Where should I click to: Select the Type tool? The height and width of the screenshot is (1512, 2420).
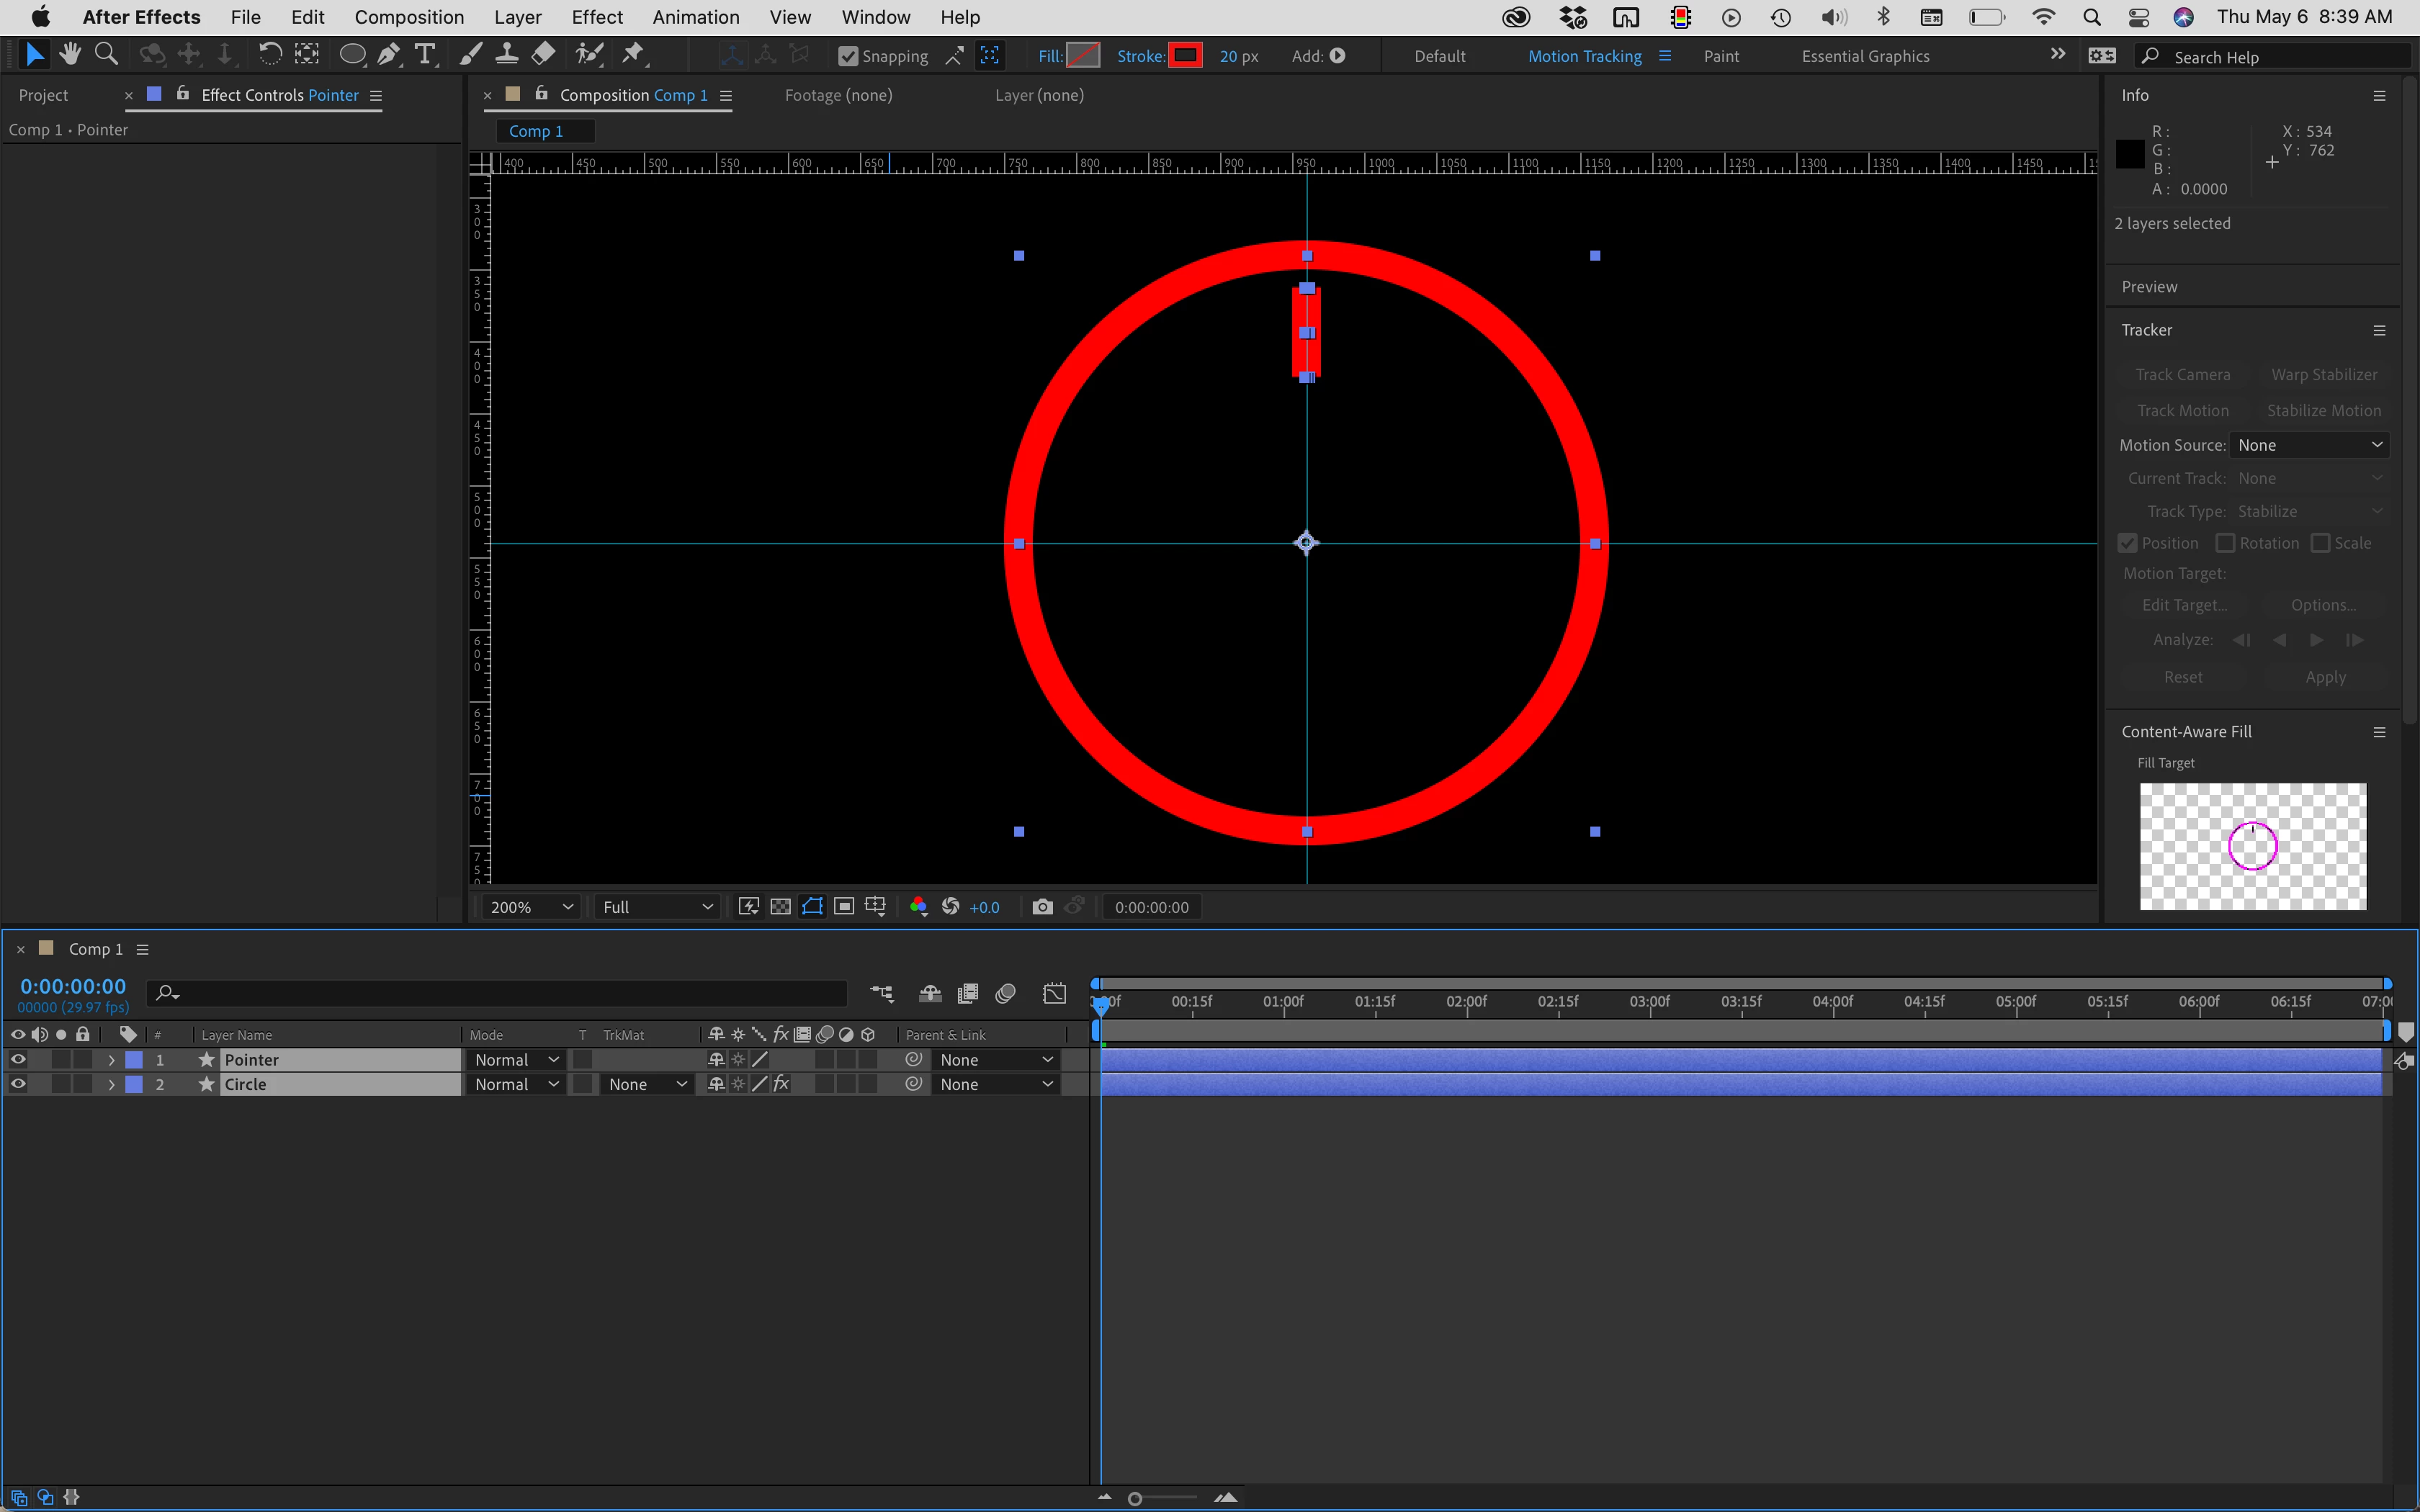[425, 55]
